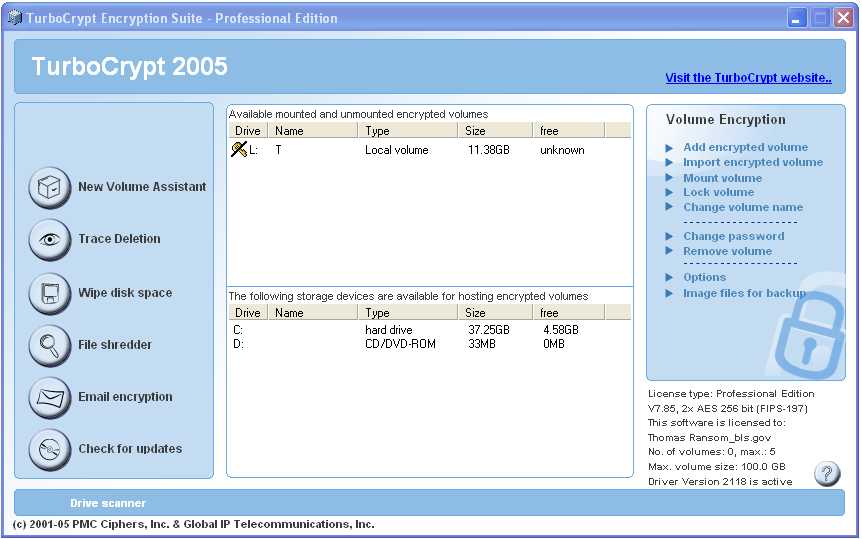Screen dimensions: 862x539
Task: Choose Remove volume
Action: coord(727,251)
